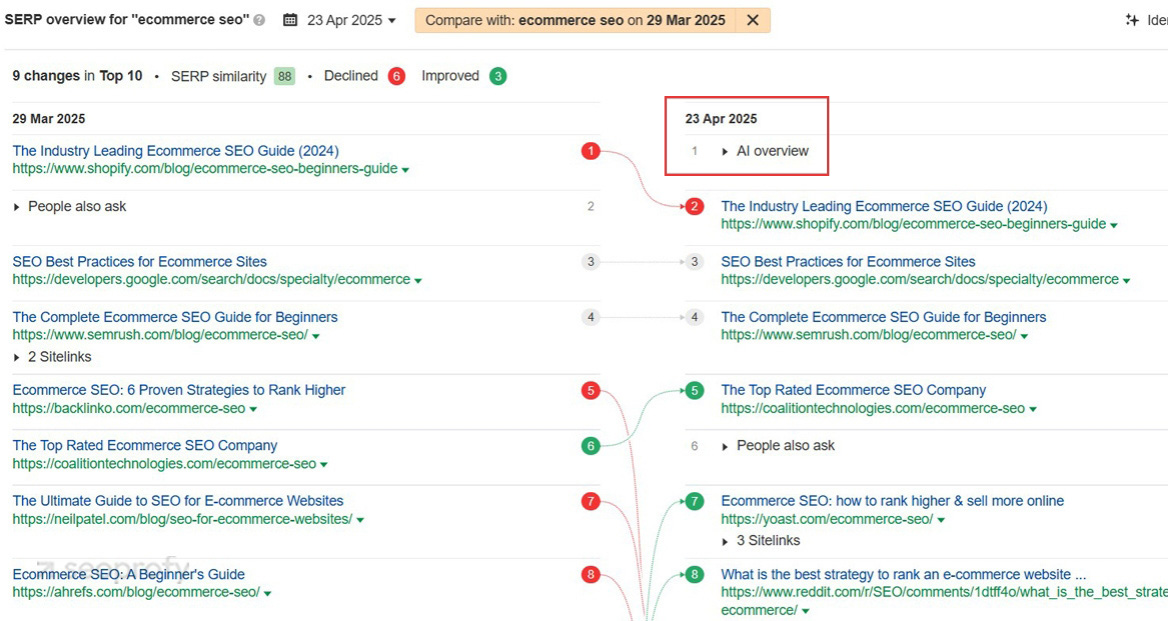1168x621 pixels.
Task: Click red position 7 marker for neilpatel
Action: [591, 501]
